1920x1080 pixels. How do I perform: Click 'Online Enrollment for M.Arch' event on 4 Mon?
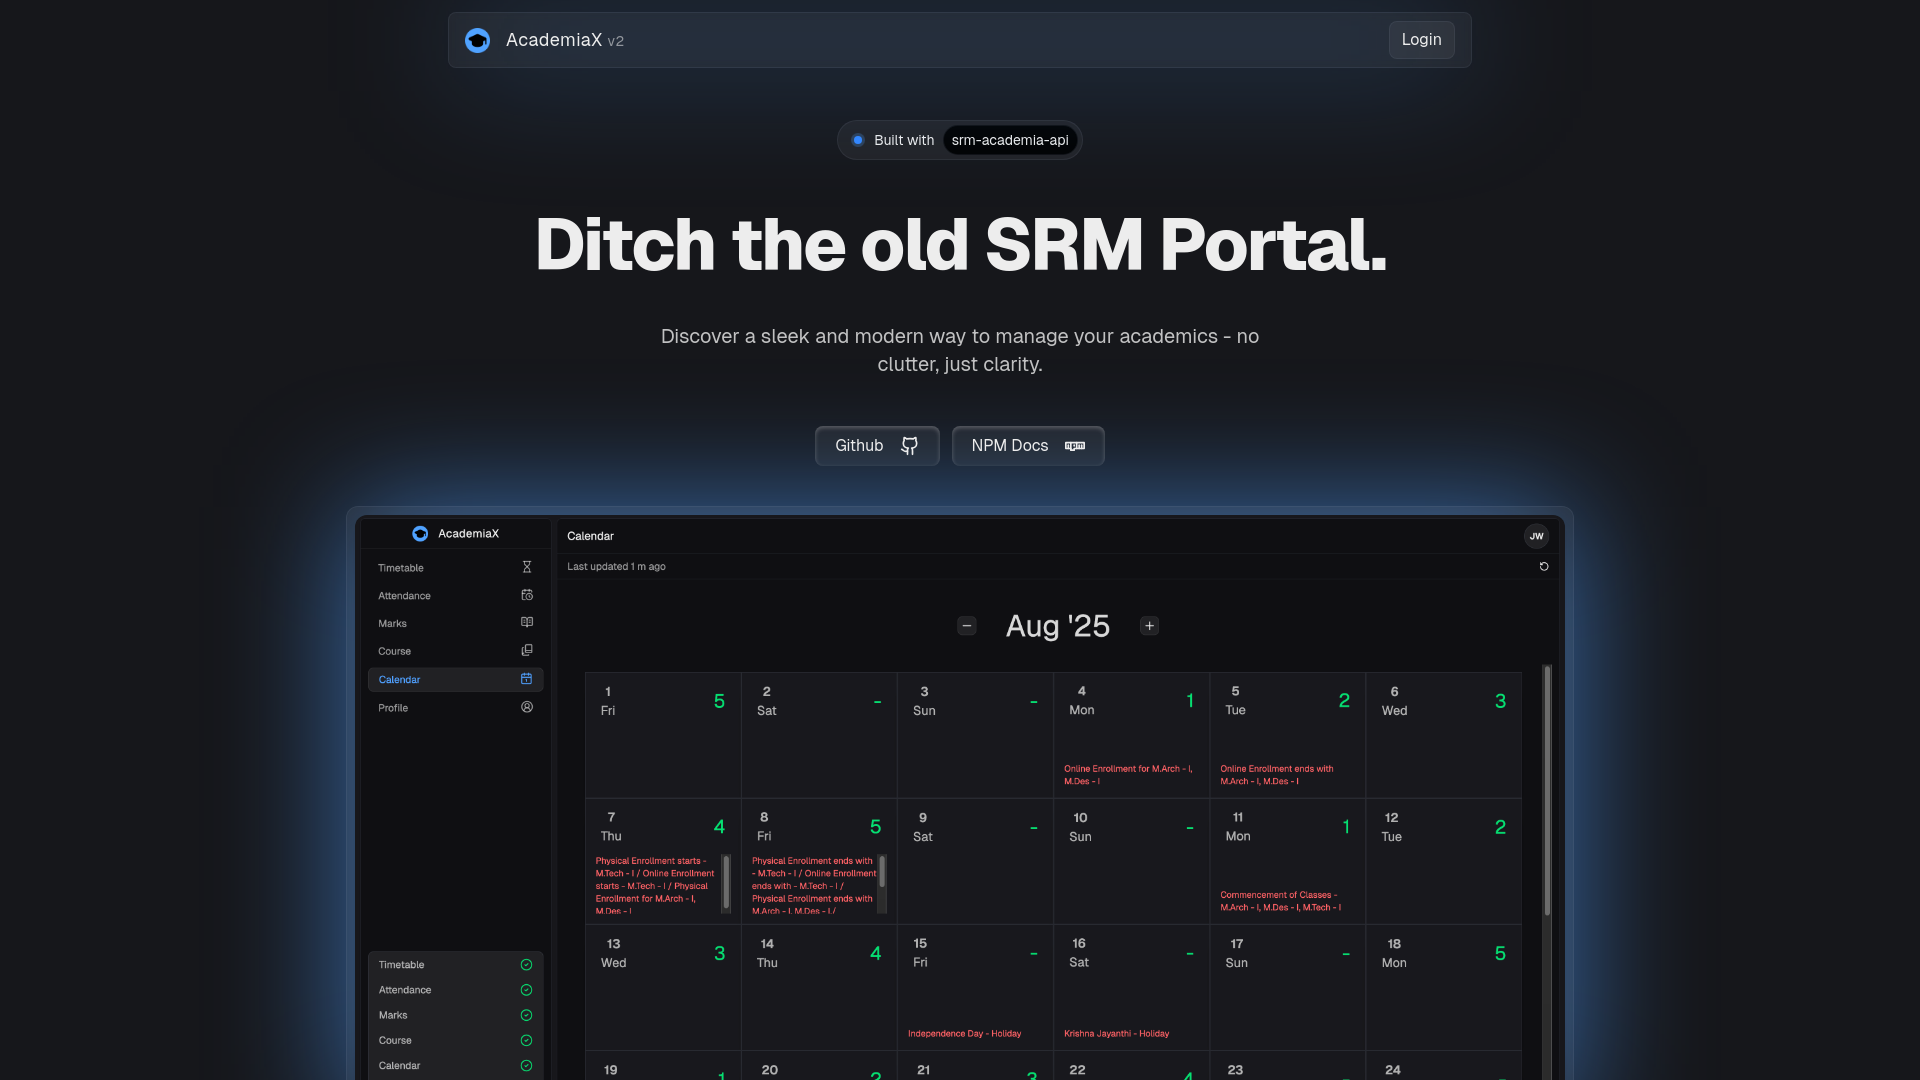point(1128,775)
